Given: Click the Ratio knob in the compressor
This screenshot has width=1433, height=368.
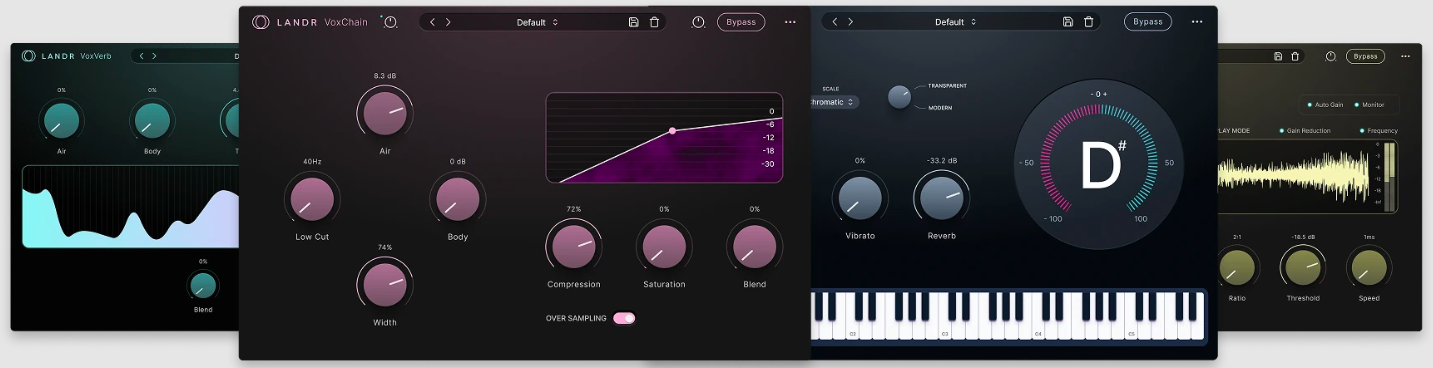Looking at the screenshot, I should pos(1237,268).
